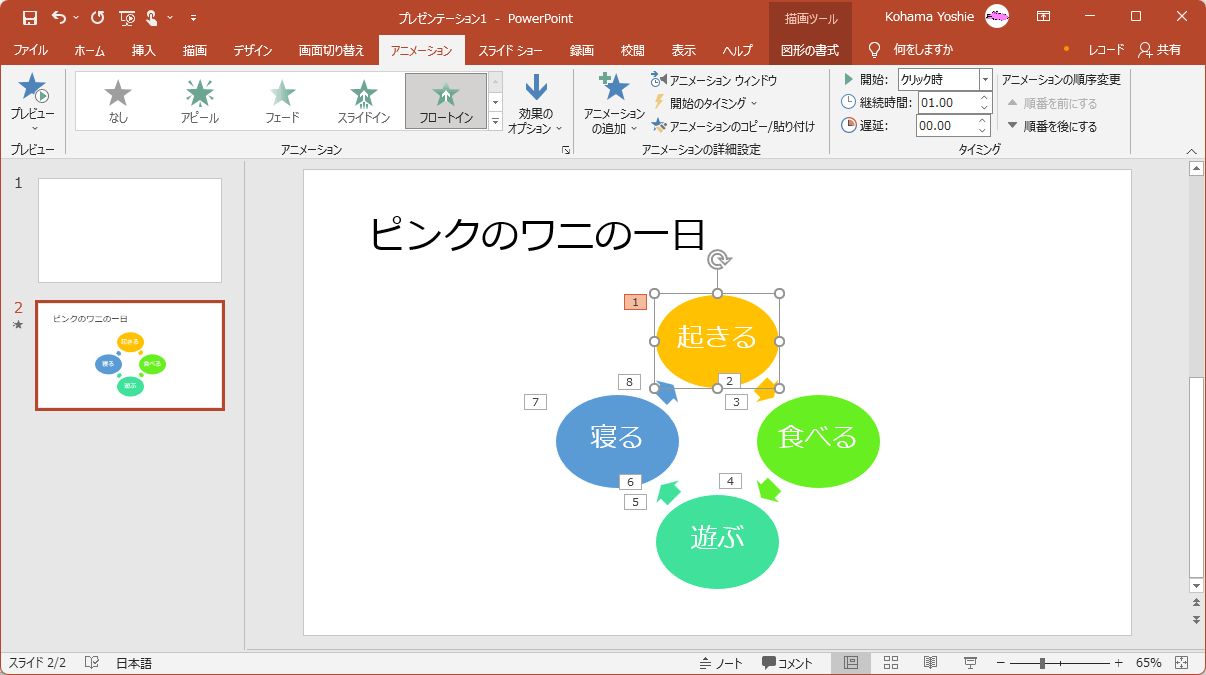The height and width of the screenshot is (675, 1206).
Task: Select the Float In (フロートイン) animation
Action: click(x=446, y=101)
